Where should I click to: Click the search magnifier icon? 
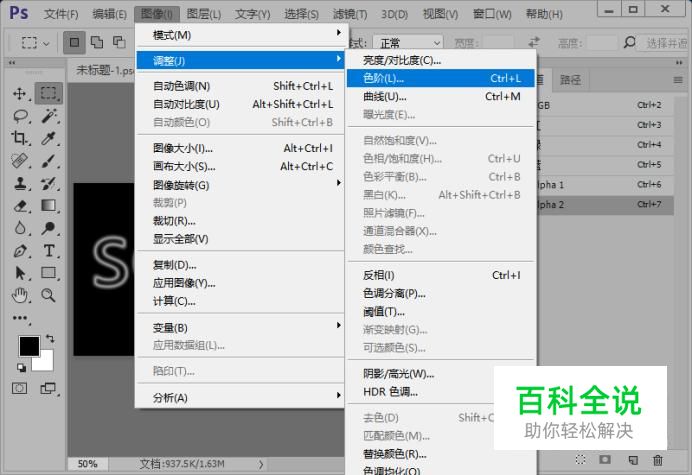[629, 42]
